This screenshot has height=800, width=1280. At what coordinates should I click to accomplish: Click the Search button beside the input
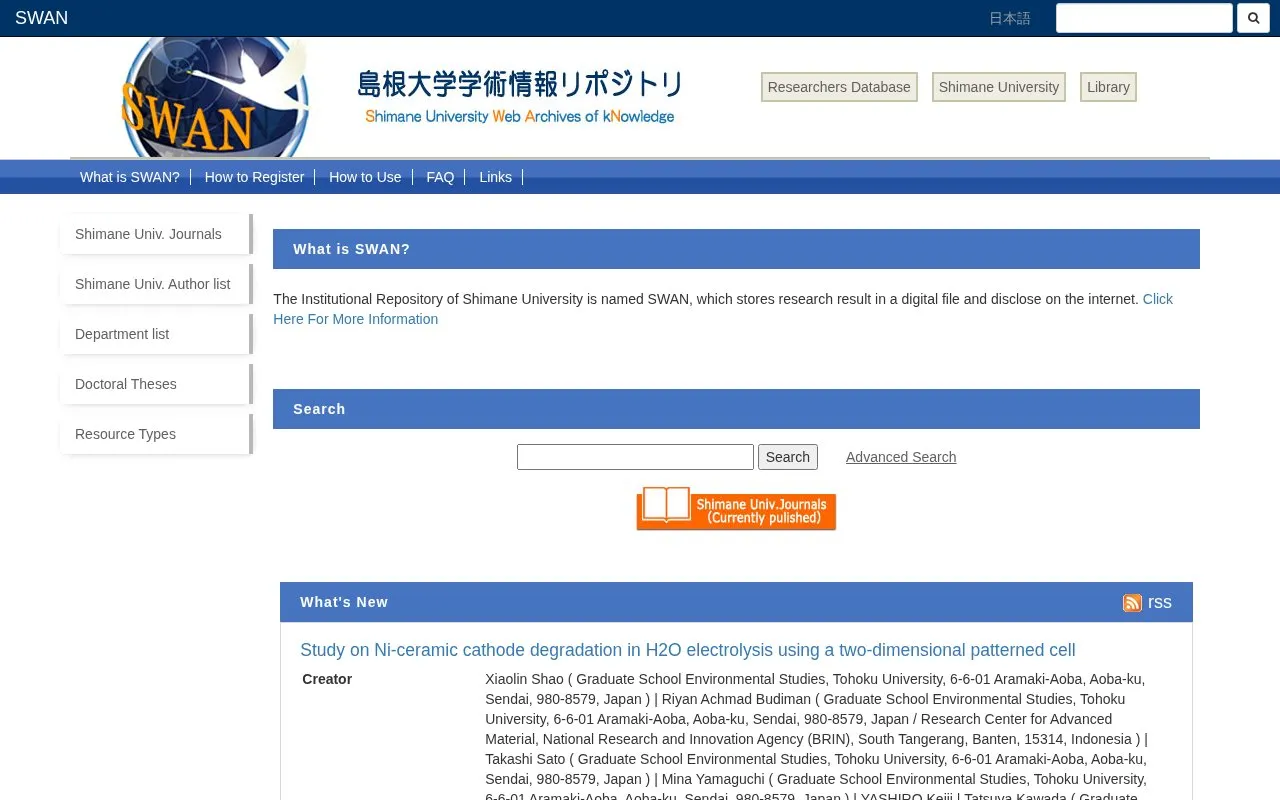pyautogui.click(x=788, y=457)
